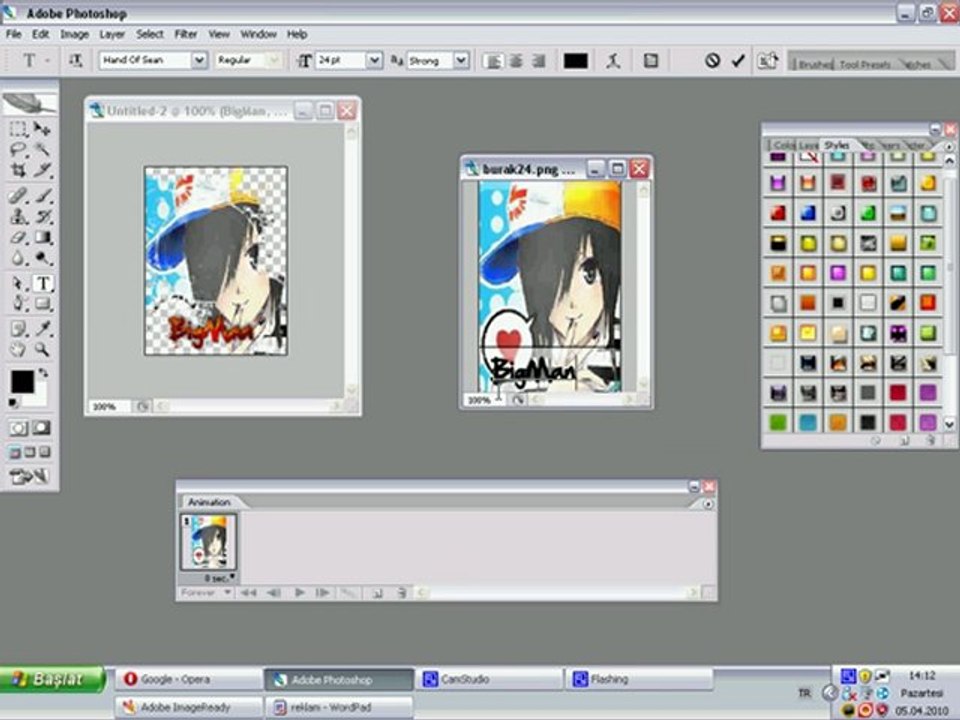Open the file browser toggle icon
This screenshot has height=720, width=960.
(x=768, y=61)
